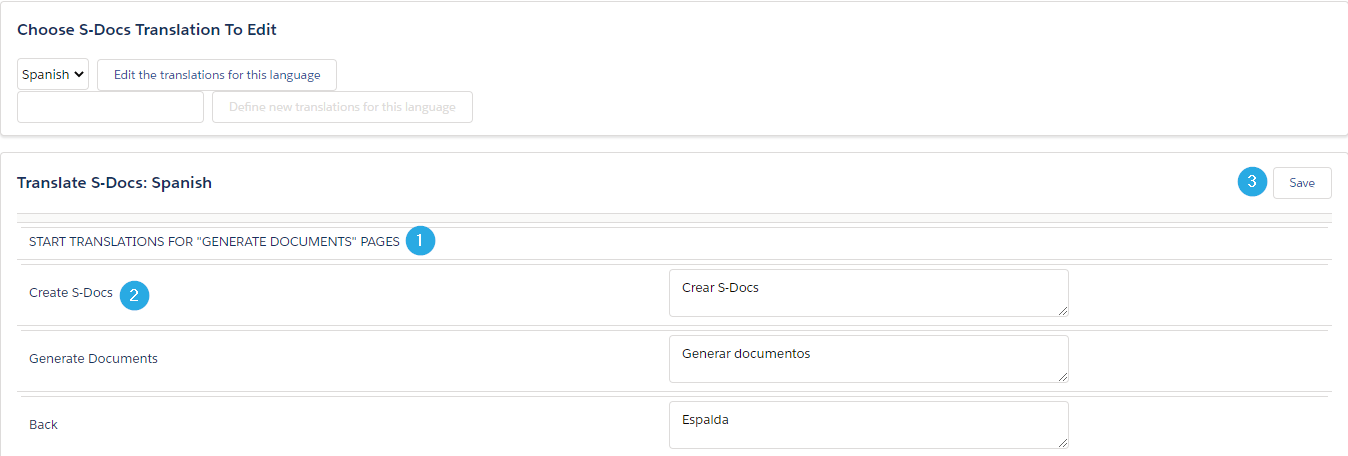Image resolution: width=1348 pixels, height=456 pixels.
Task: Select the Back source label
Action: click(43, 425)
